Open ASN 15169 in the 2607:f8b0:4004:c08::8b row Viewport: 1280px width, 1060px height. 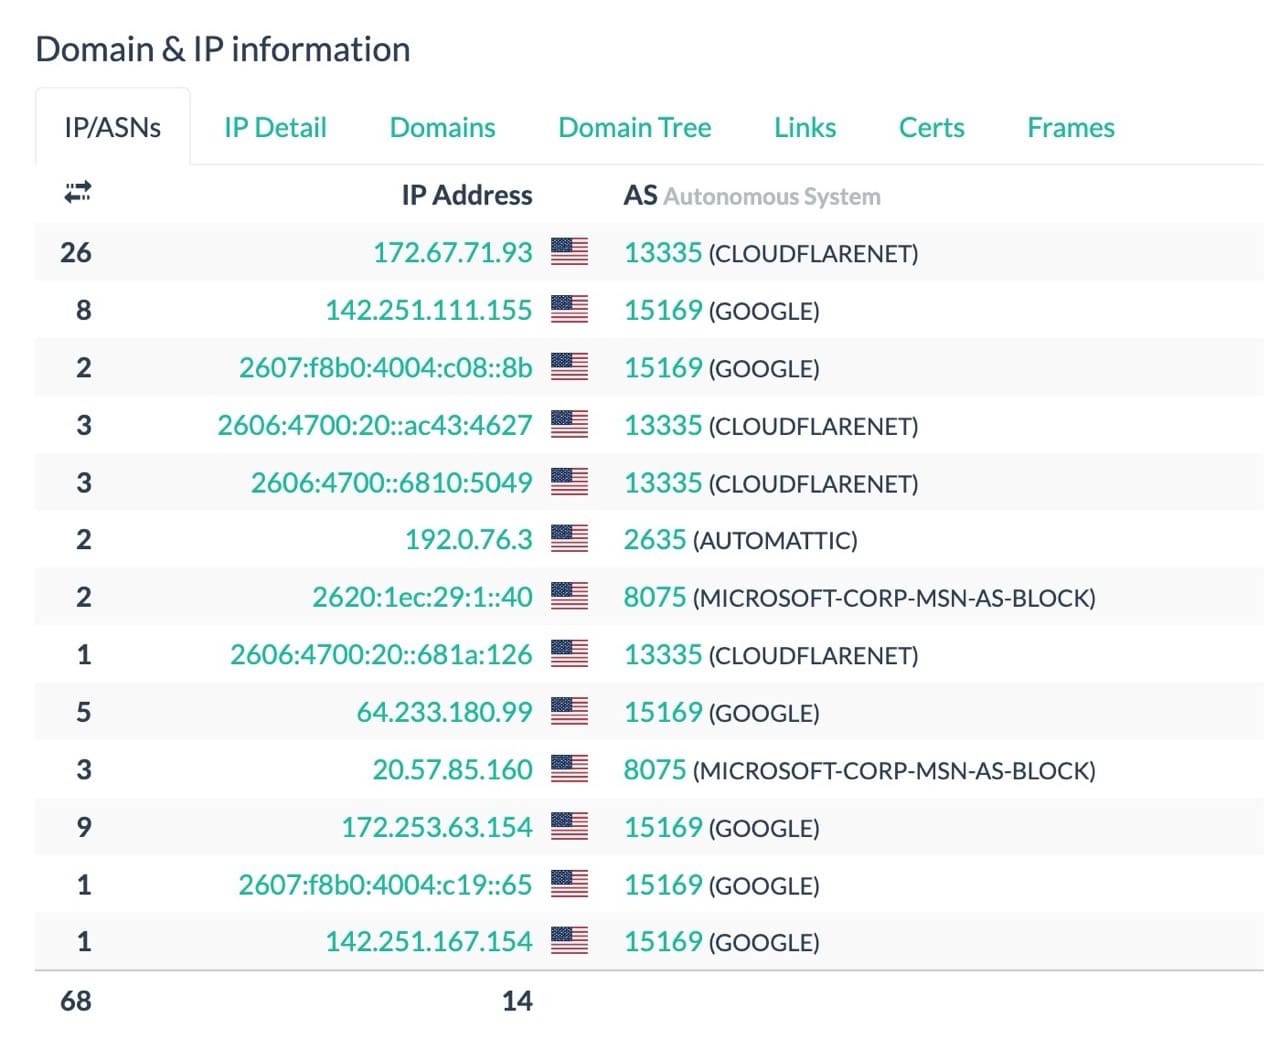663,367
